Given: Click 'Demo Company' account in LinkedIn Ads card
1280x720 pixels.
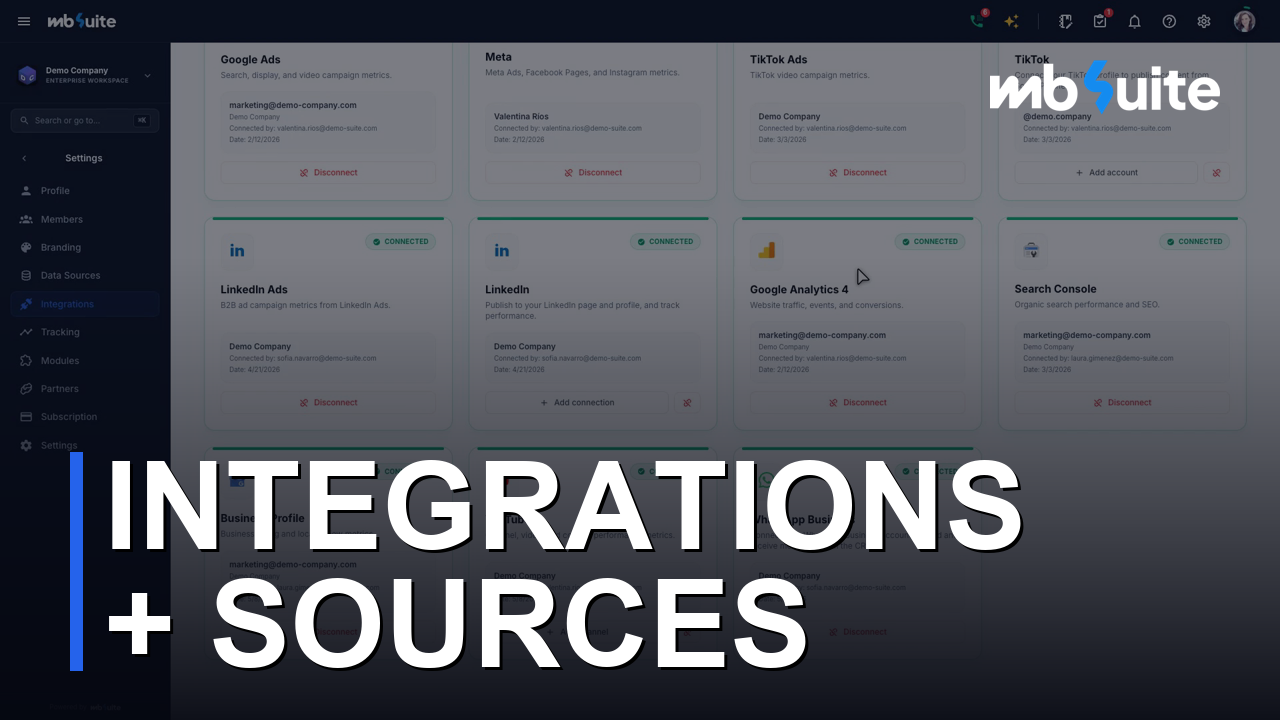Looking at the screenshot, I should pyautogui.click(x=260, y=347).
